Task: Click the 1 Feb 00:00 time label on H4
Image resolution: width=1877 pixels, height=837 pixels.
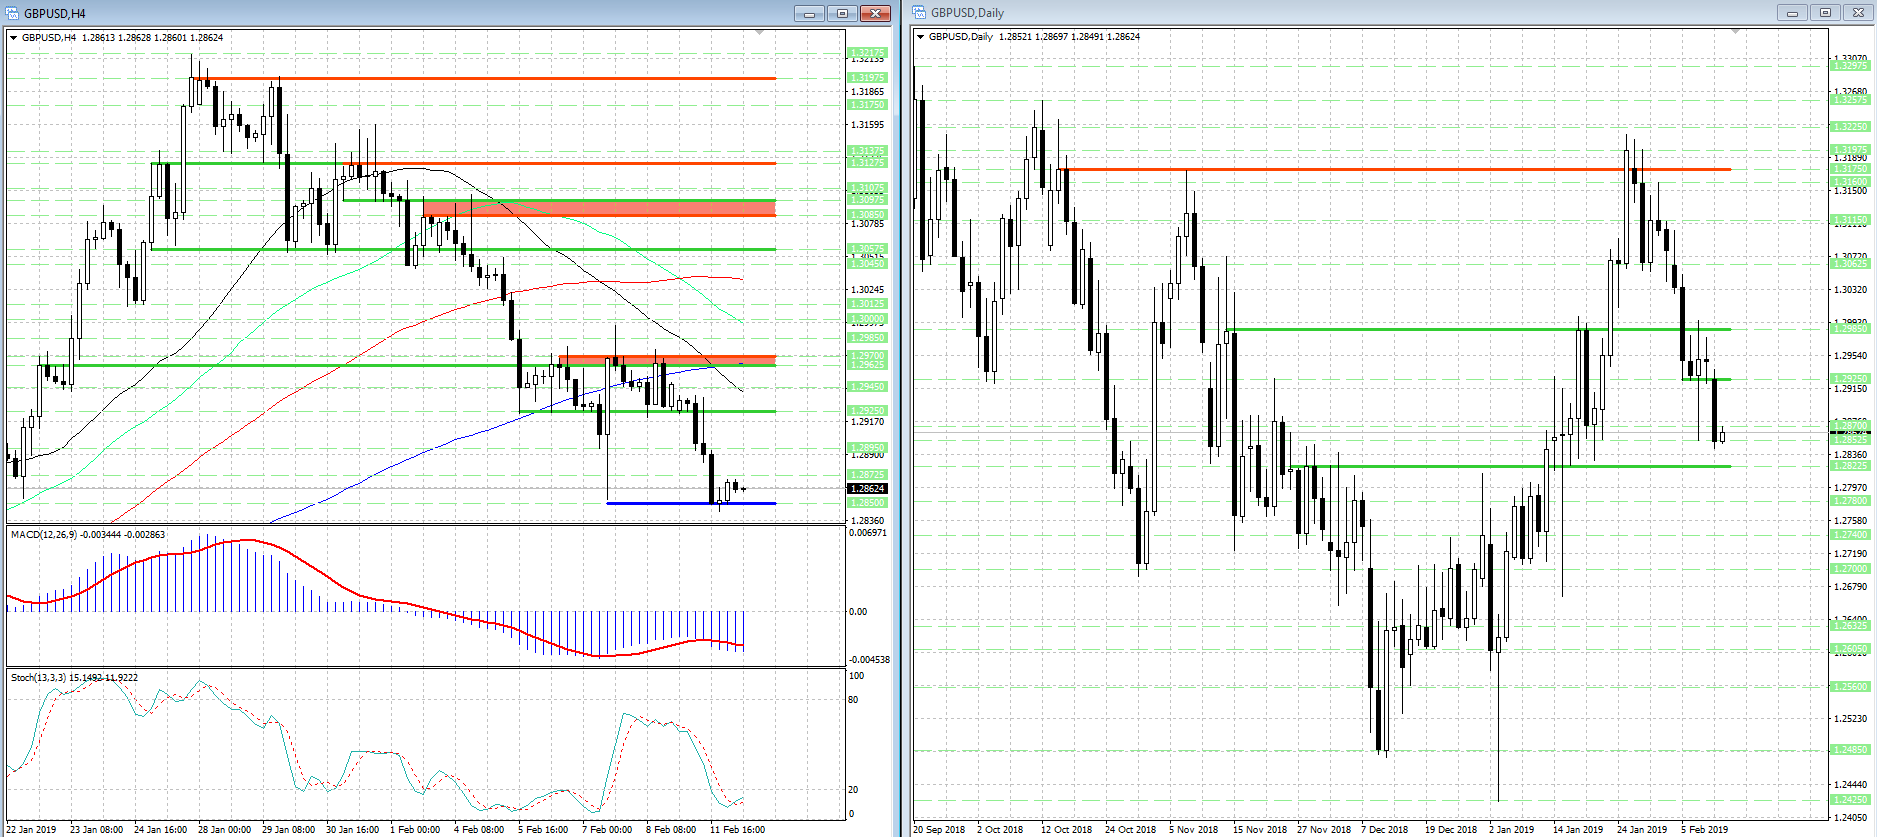Action: [x=415, y=829]
